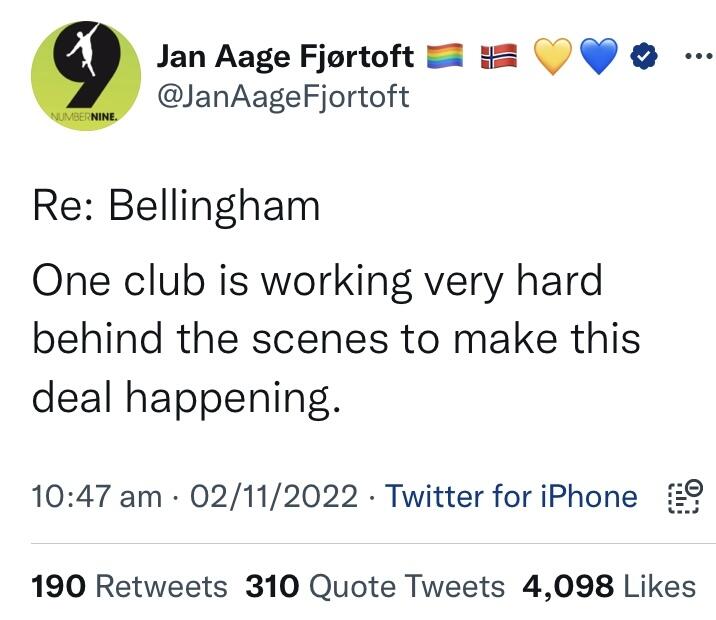
Task: Click the yellow heart emoji
Action: 553,58
